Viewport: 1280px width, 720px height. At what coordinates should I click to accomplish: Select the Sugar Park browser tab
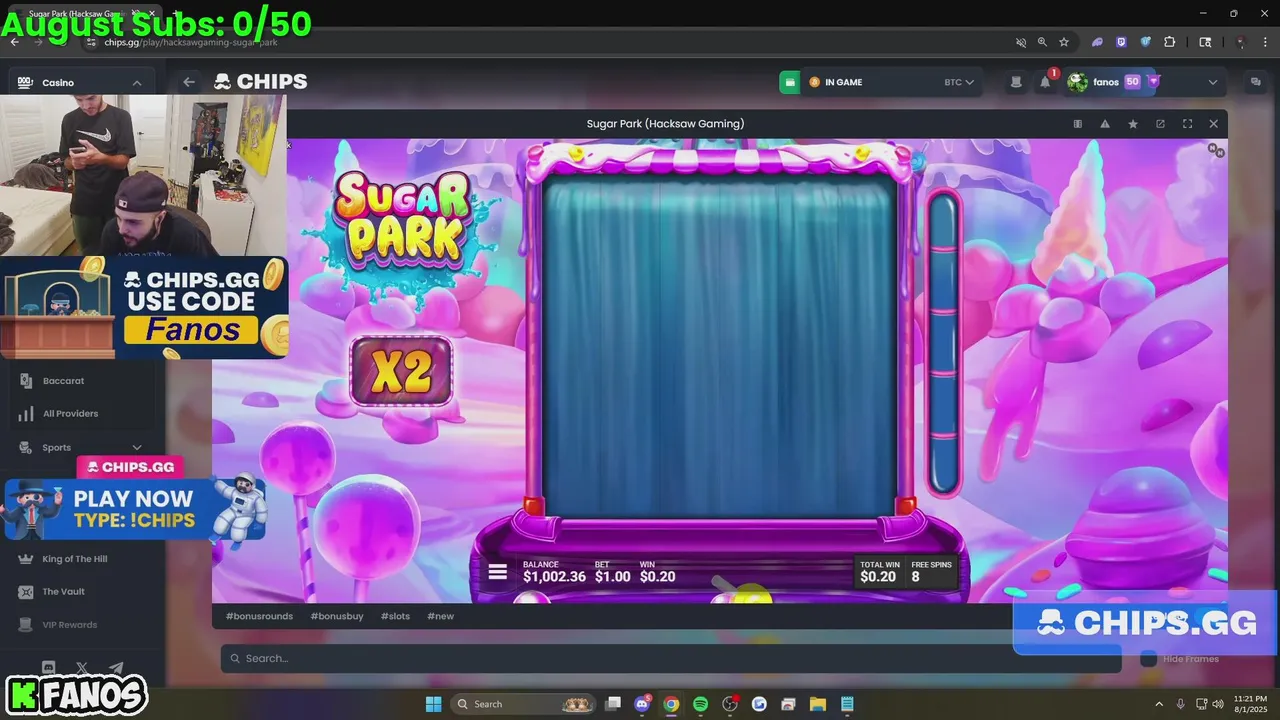click(85, 14)
